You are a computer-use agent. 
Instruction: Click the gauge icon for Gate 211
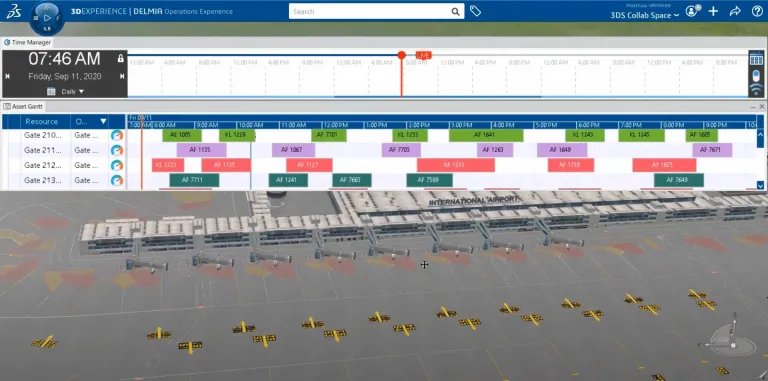click(x=117, y=150)
